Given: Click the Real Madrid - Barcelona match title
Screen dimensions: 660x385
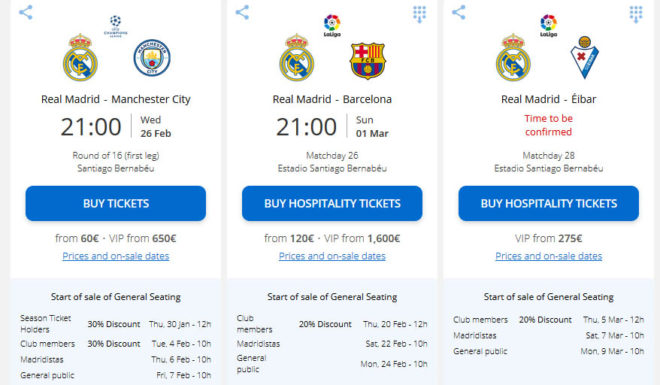Looking at the screenshot, I should (x=332, y=99).
